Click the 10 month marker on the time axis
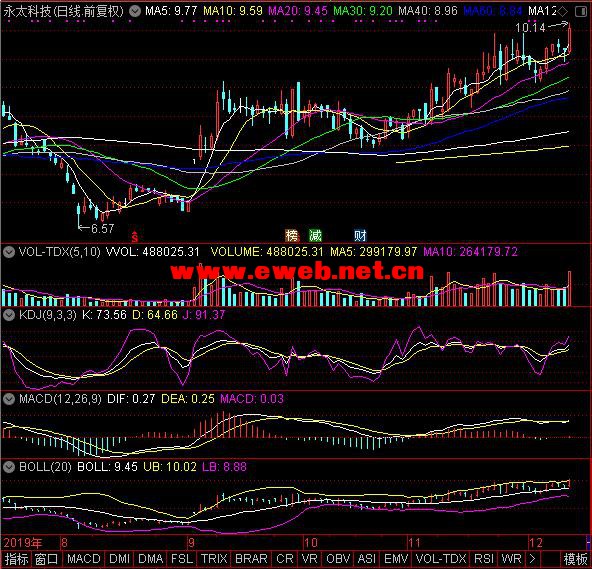Screen dimensions: 592x569 [x=311, y=543]
